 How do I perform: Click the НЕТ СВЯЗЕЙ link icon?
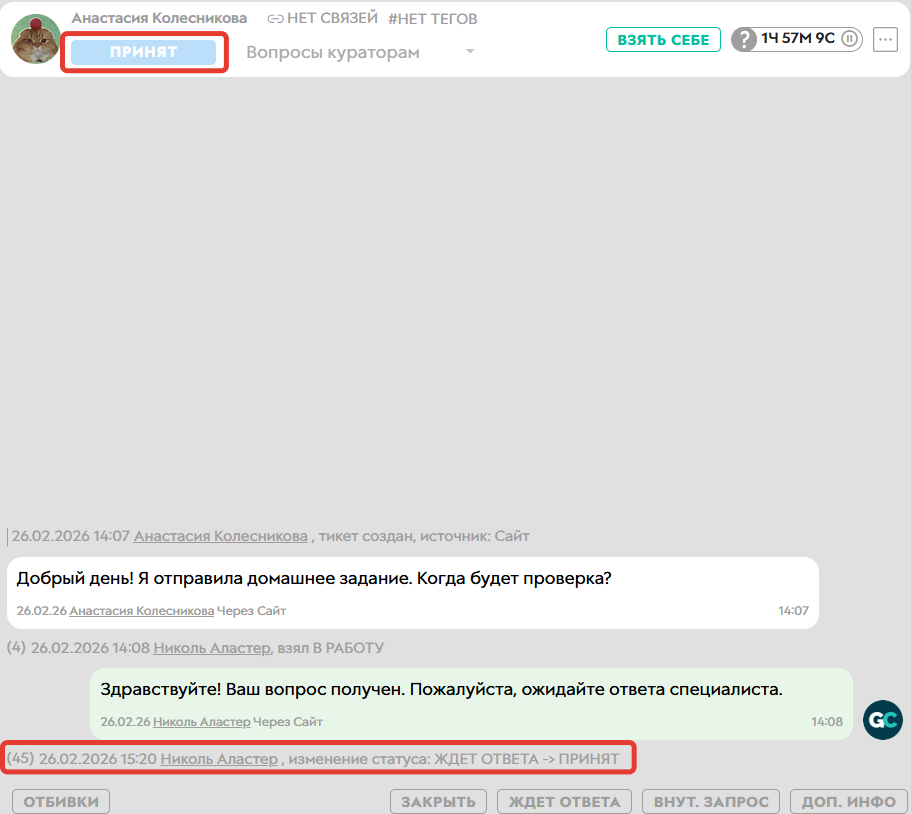click(275, 19)
